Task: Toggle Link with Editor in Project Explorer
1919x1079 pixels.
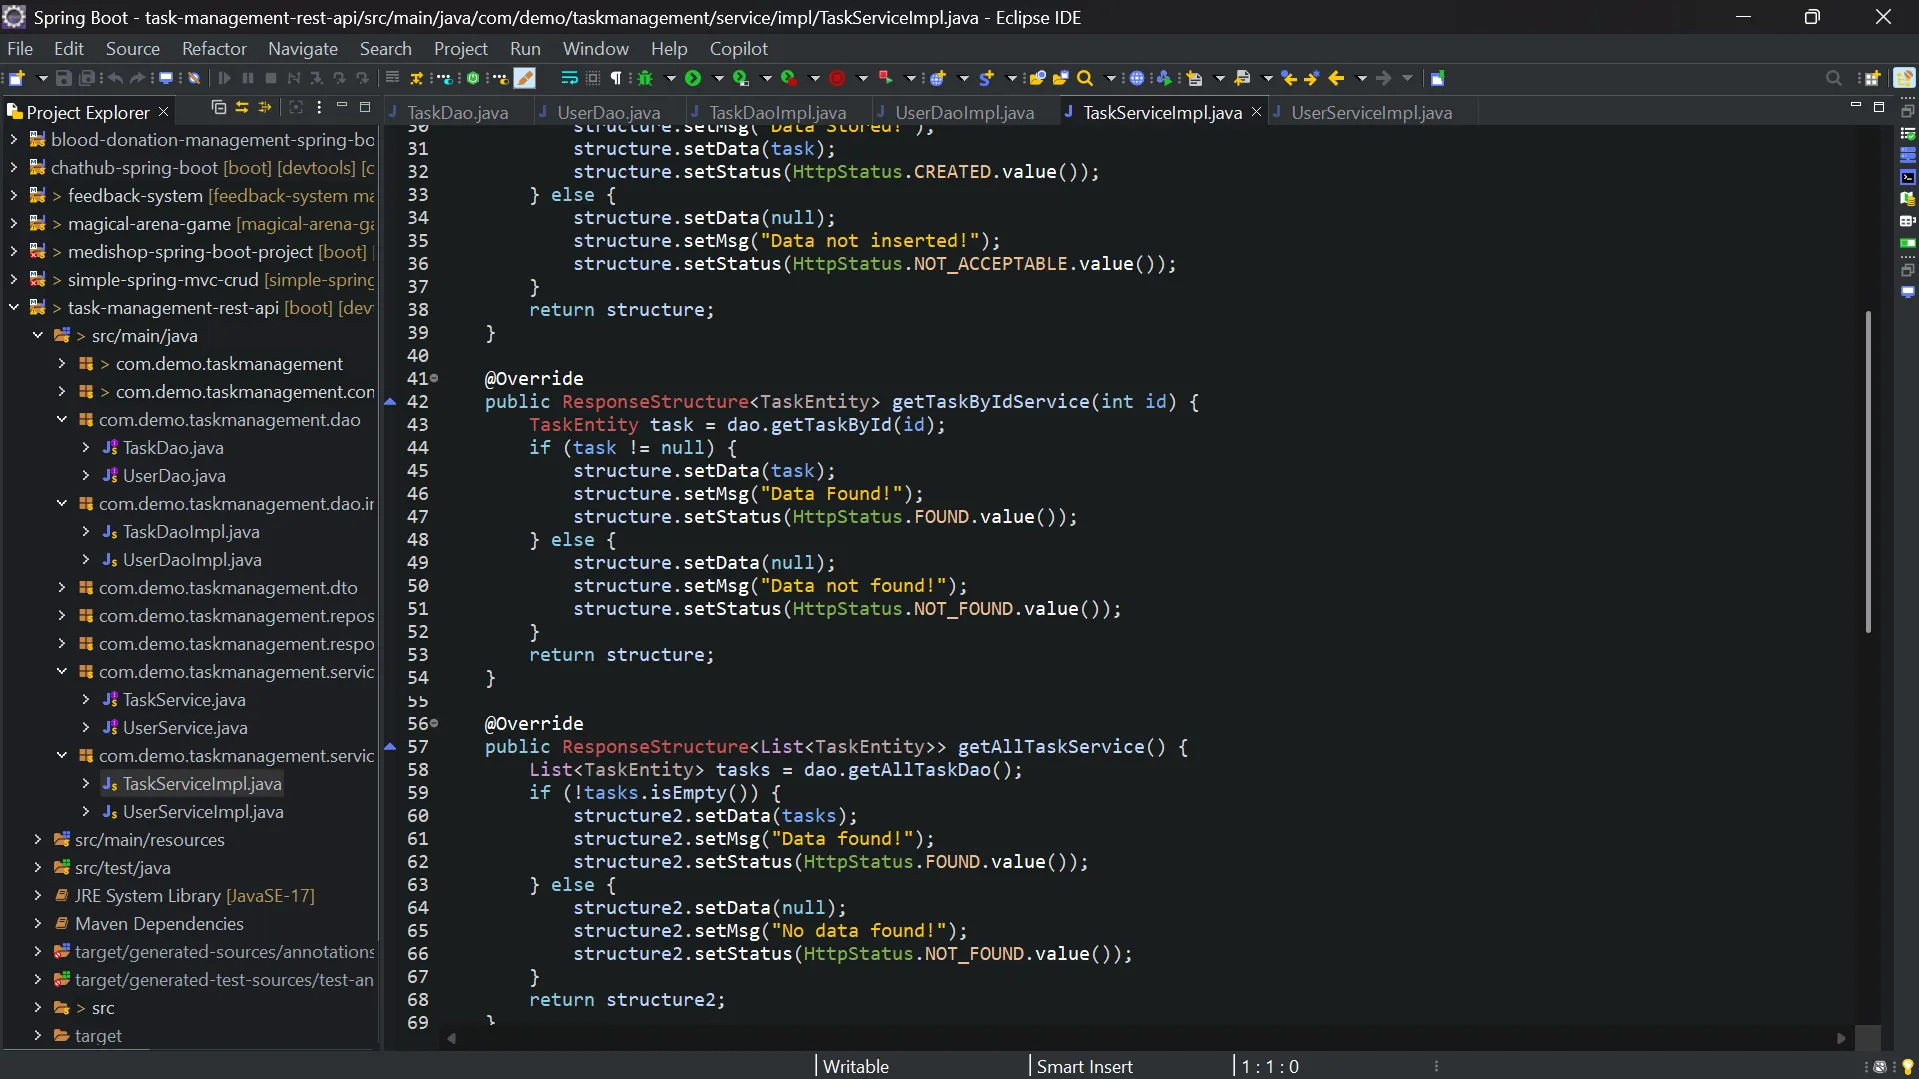Action: tap(242, 107)
